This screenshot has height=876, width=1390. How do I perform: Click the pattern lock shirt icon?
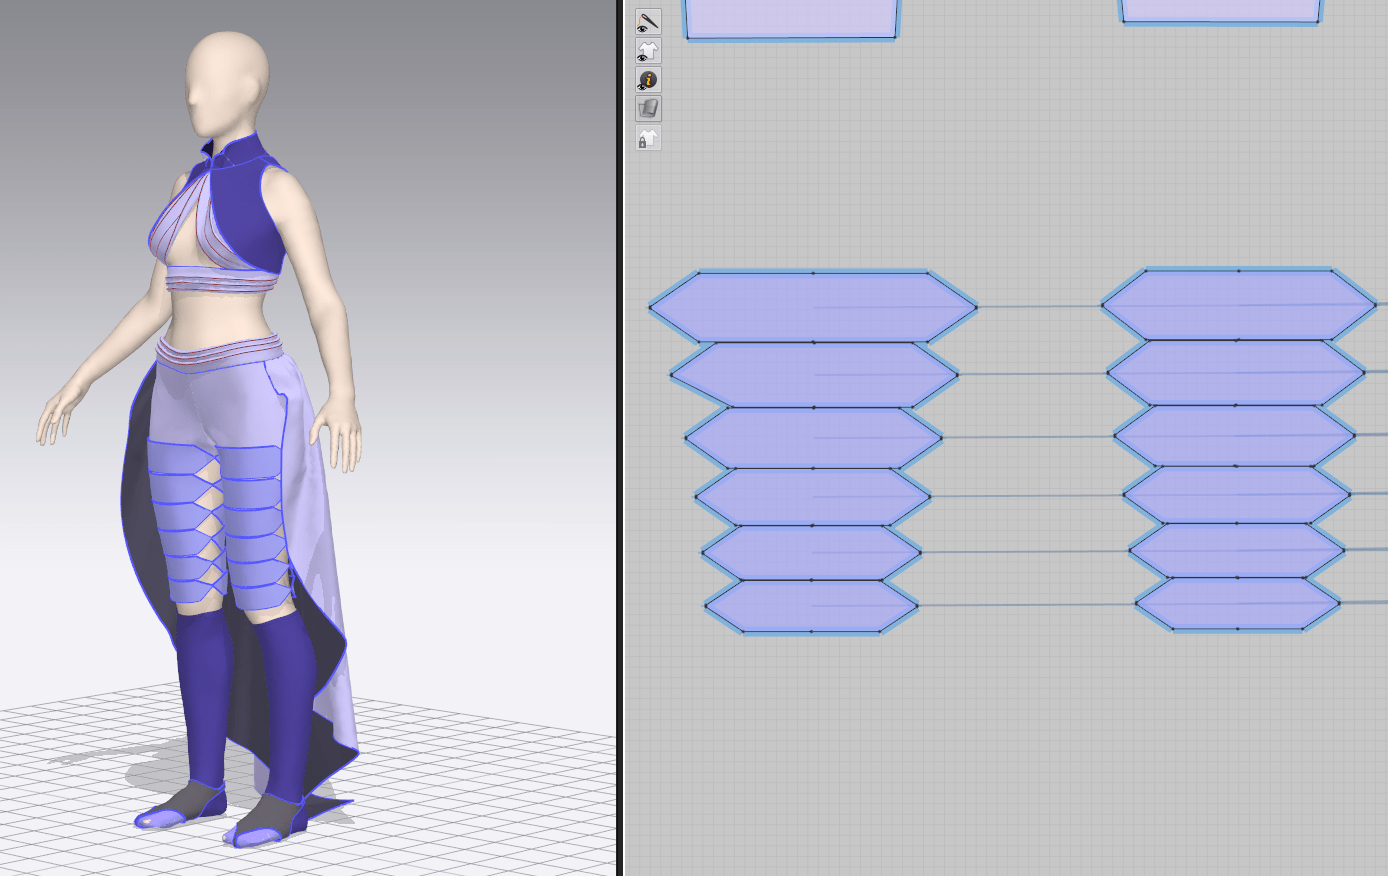[x=648, y=138]
